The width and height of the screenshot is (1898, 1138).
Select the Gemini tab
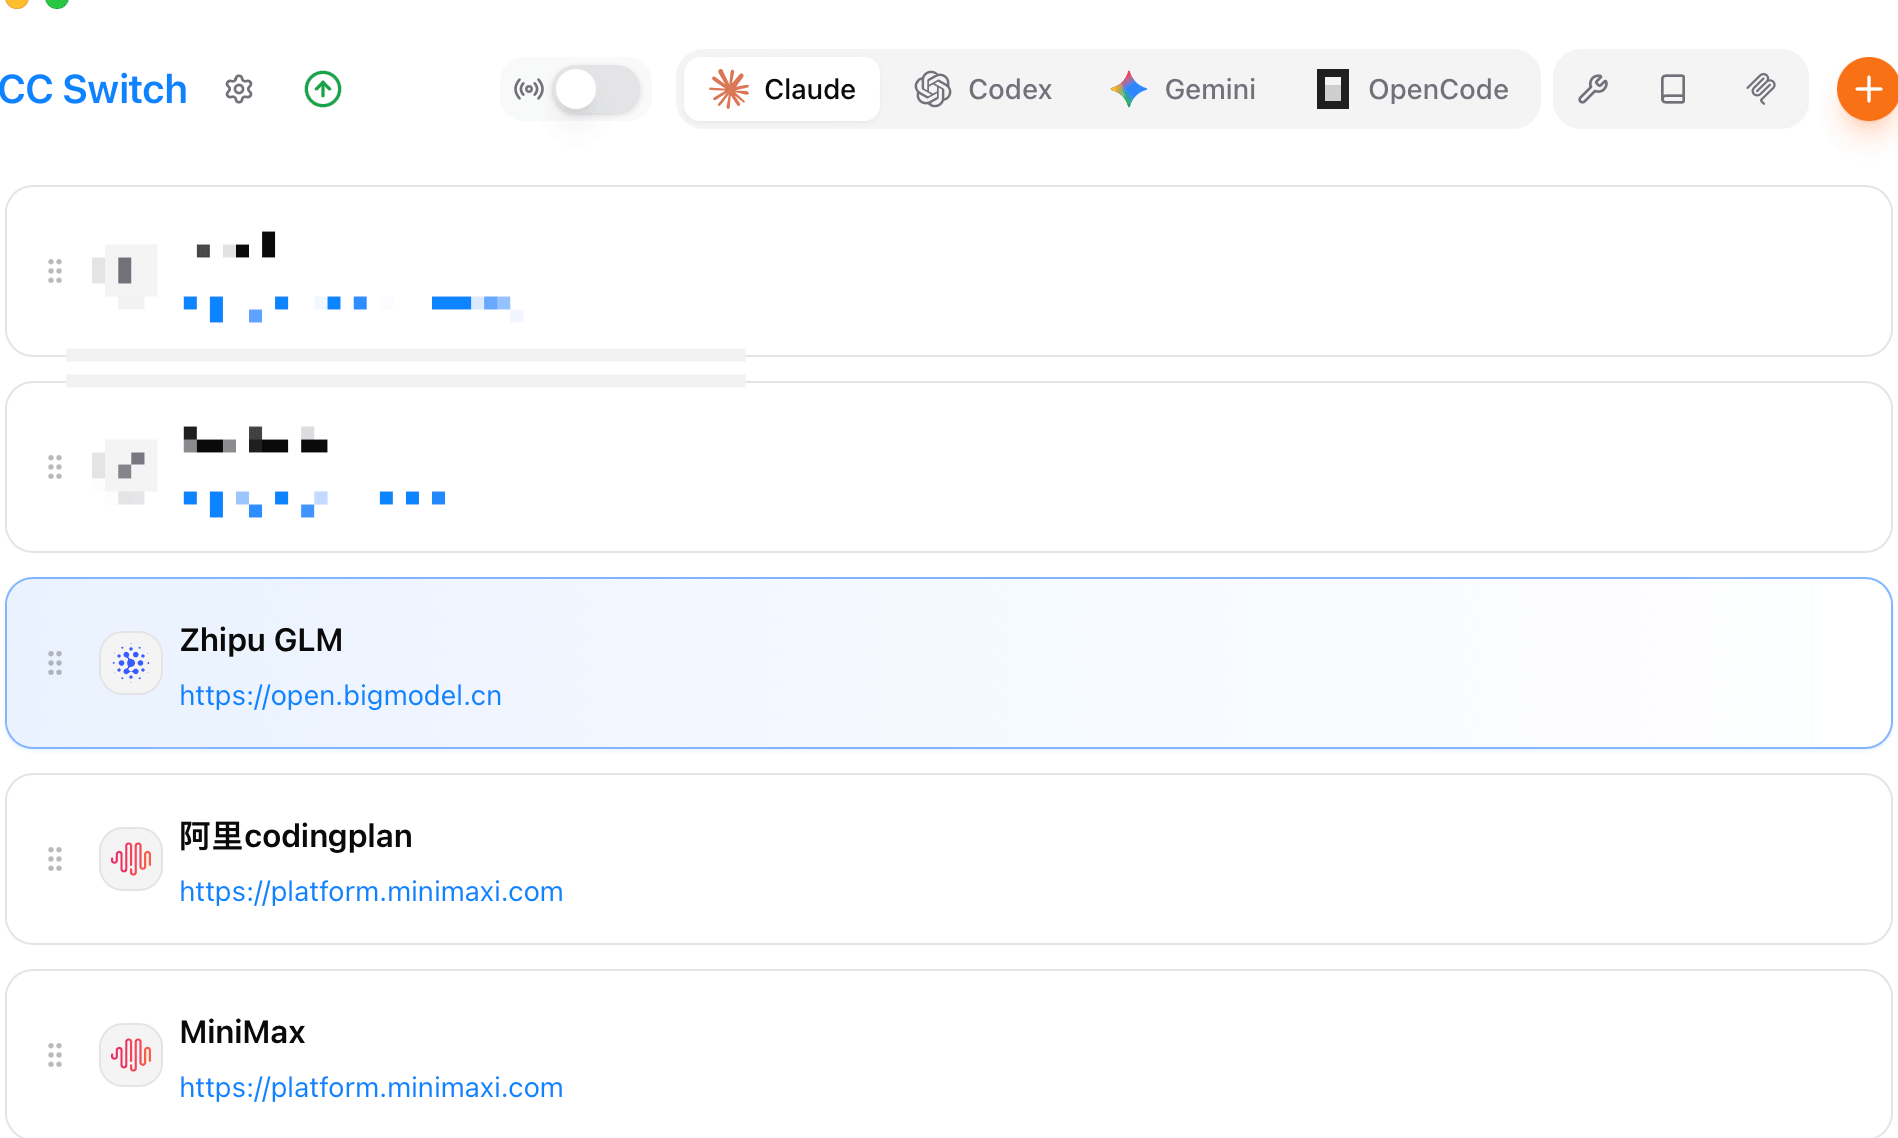(x=1183, y=89)
